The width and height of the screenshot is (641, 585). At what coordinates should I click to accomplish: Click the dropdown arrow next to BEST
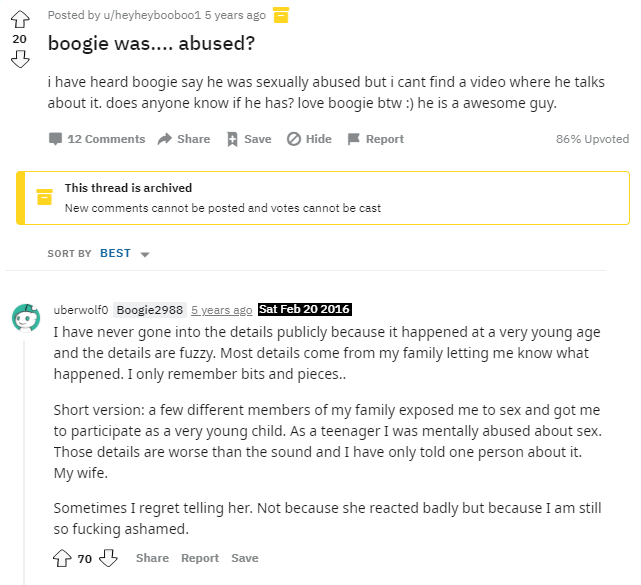point(145,255)
